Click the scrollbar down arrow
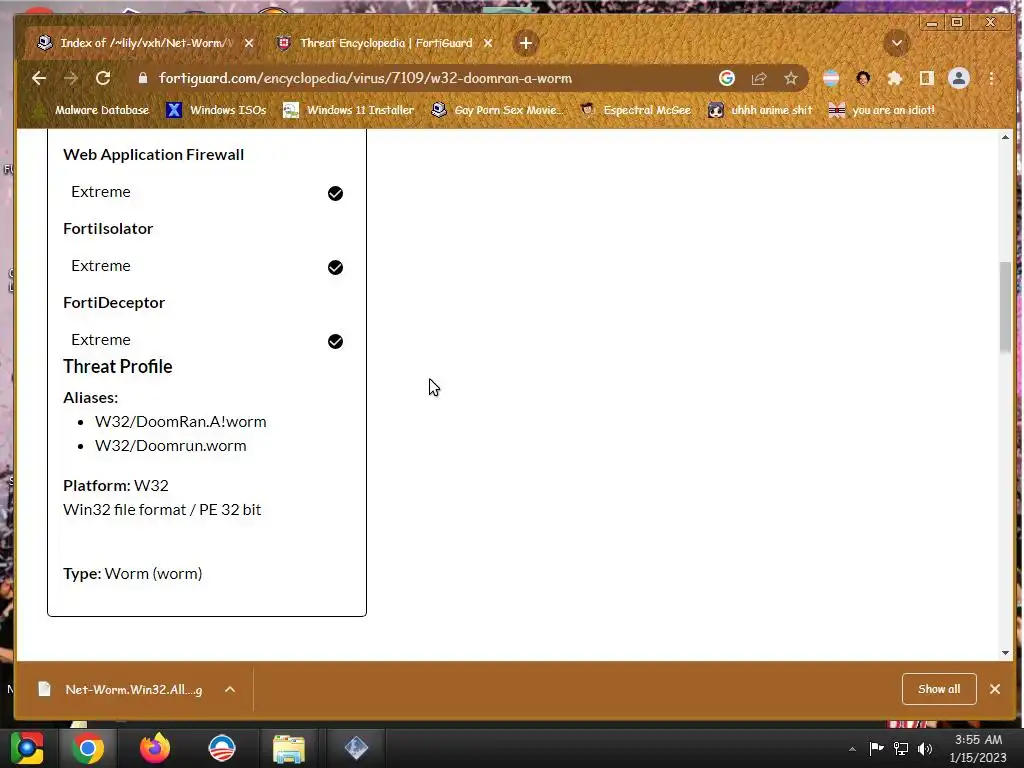 click(x=1005, y=652)
